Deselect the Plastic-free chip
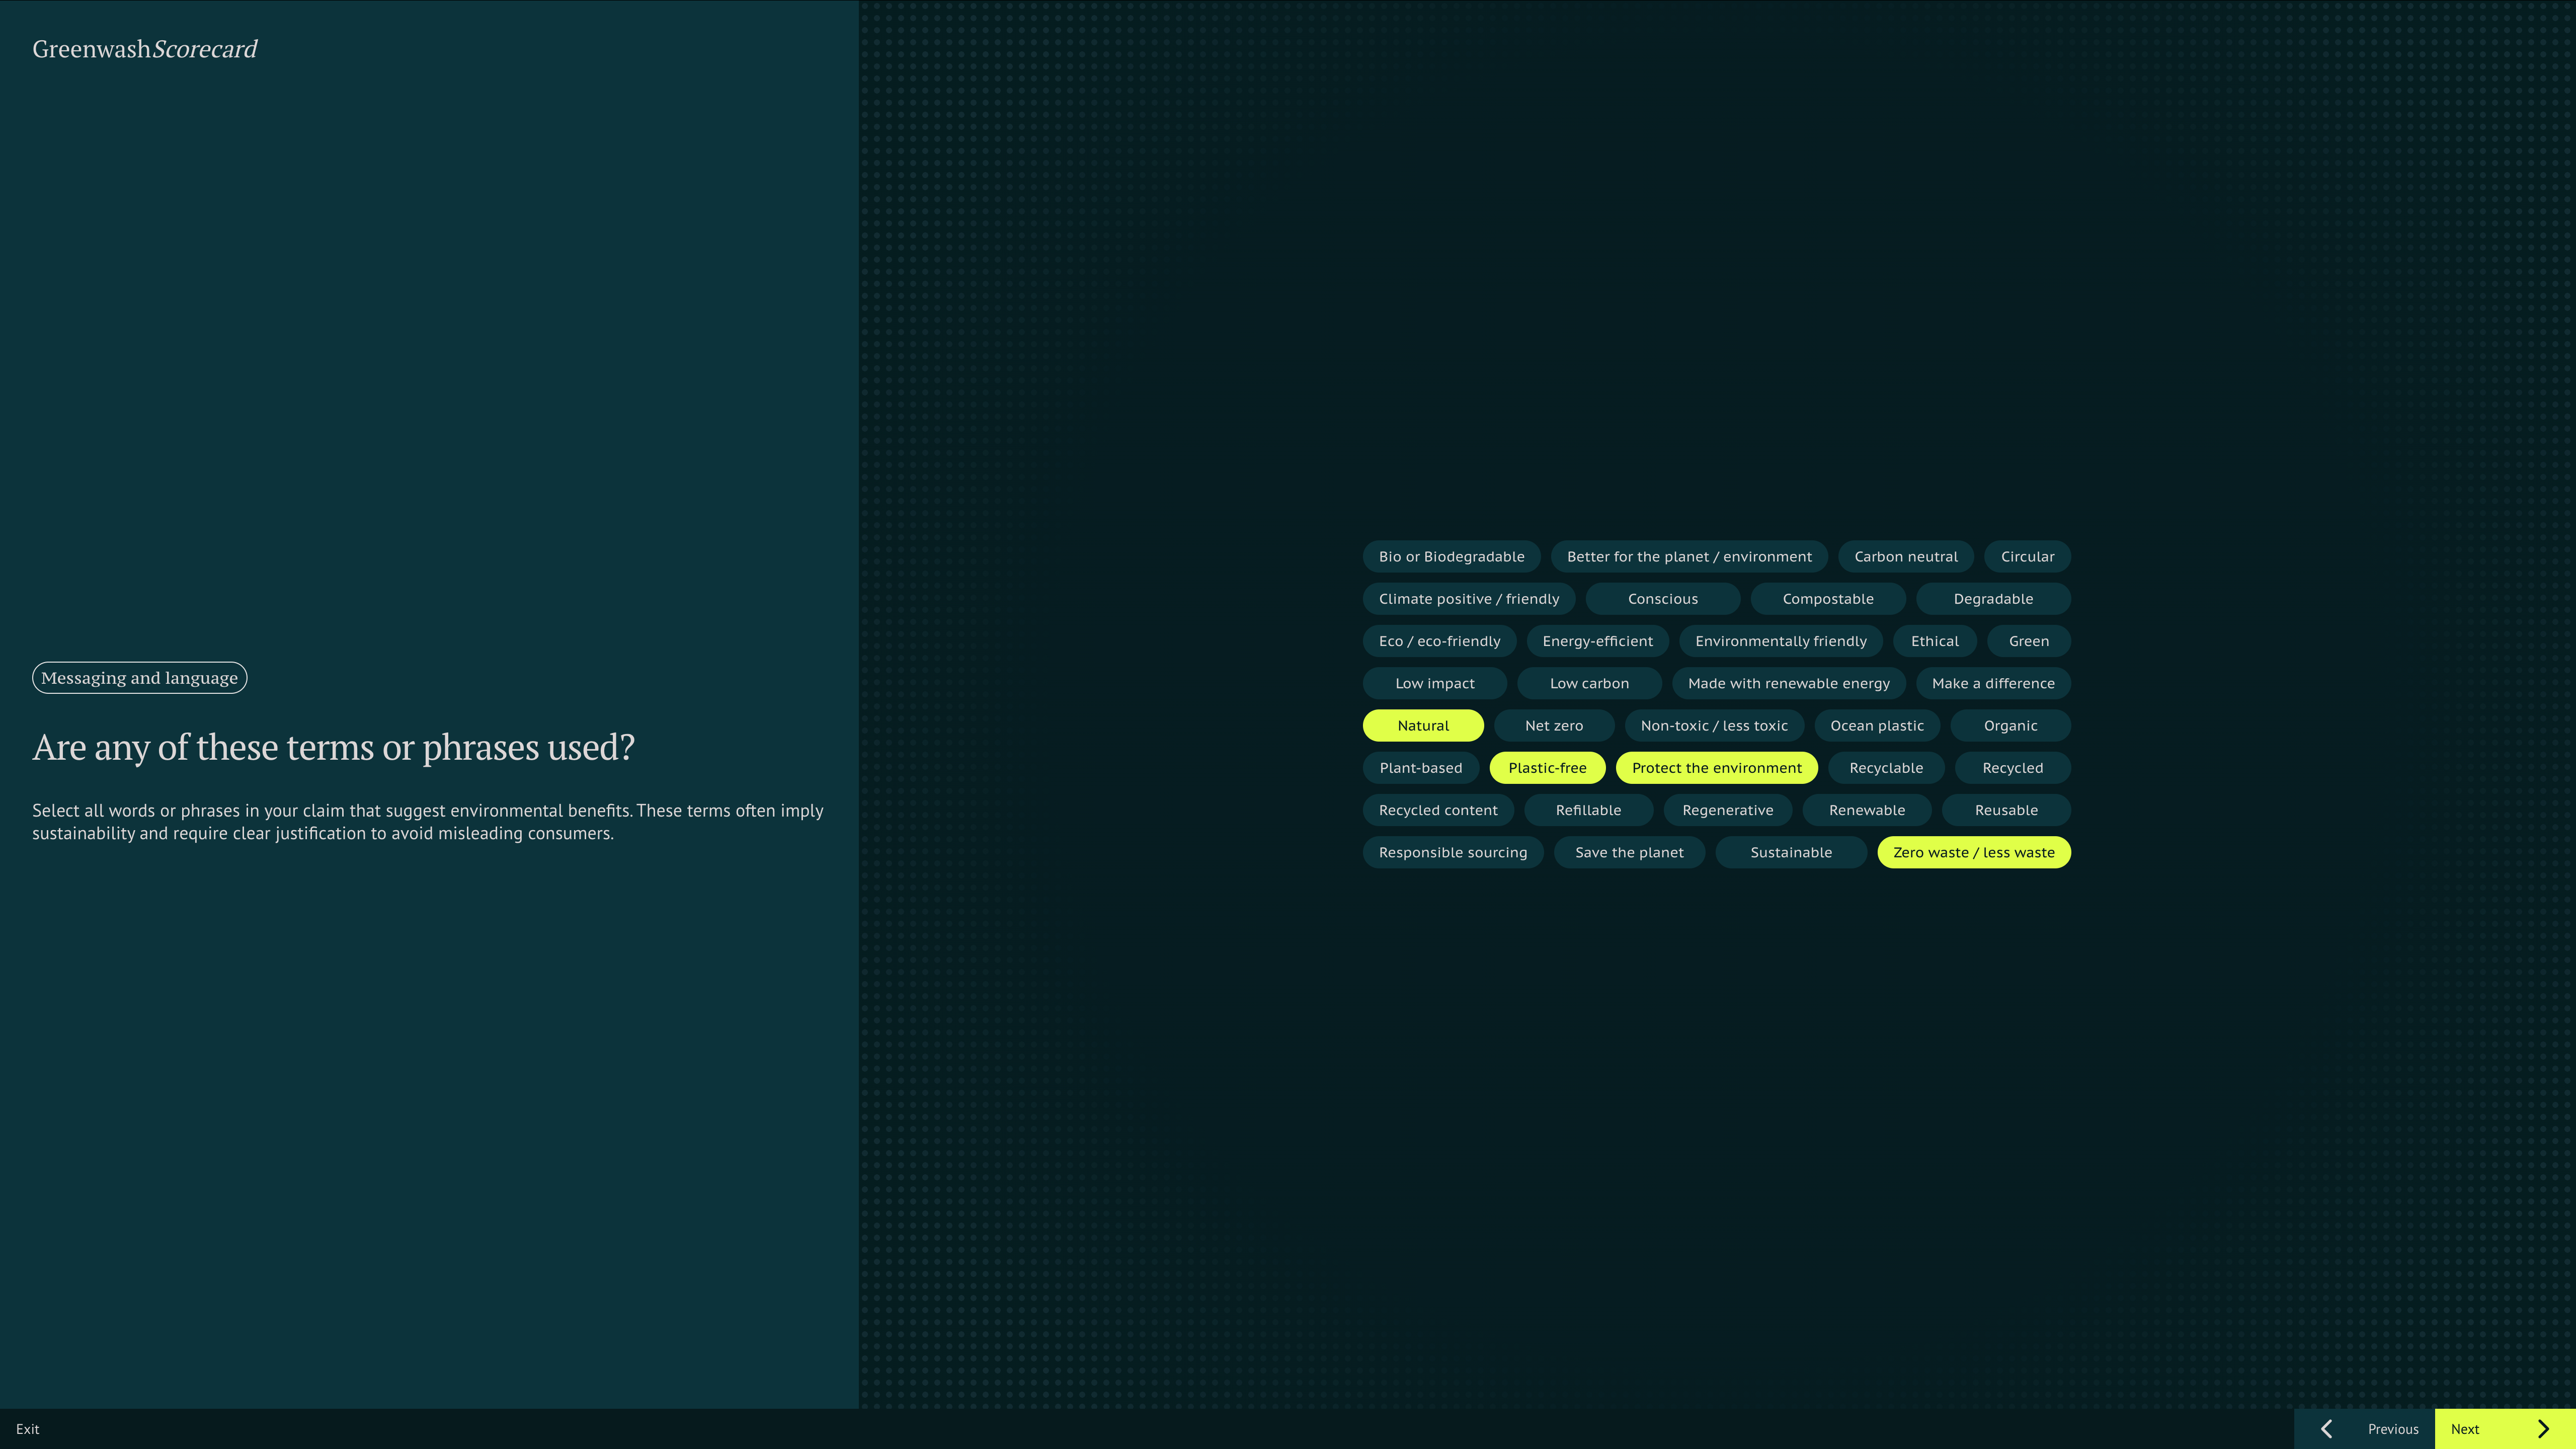 (1546, 768)
